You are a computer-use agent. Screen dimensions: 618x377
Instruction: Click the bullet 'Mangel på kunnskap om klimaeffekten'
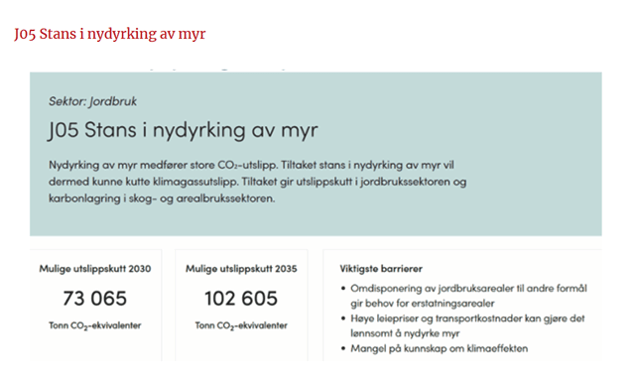[439, 348]
